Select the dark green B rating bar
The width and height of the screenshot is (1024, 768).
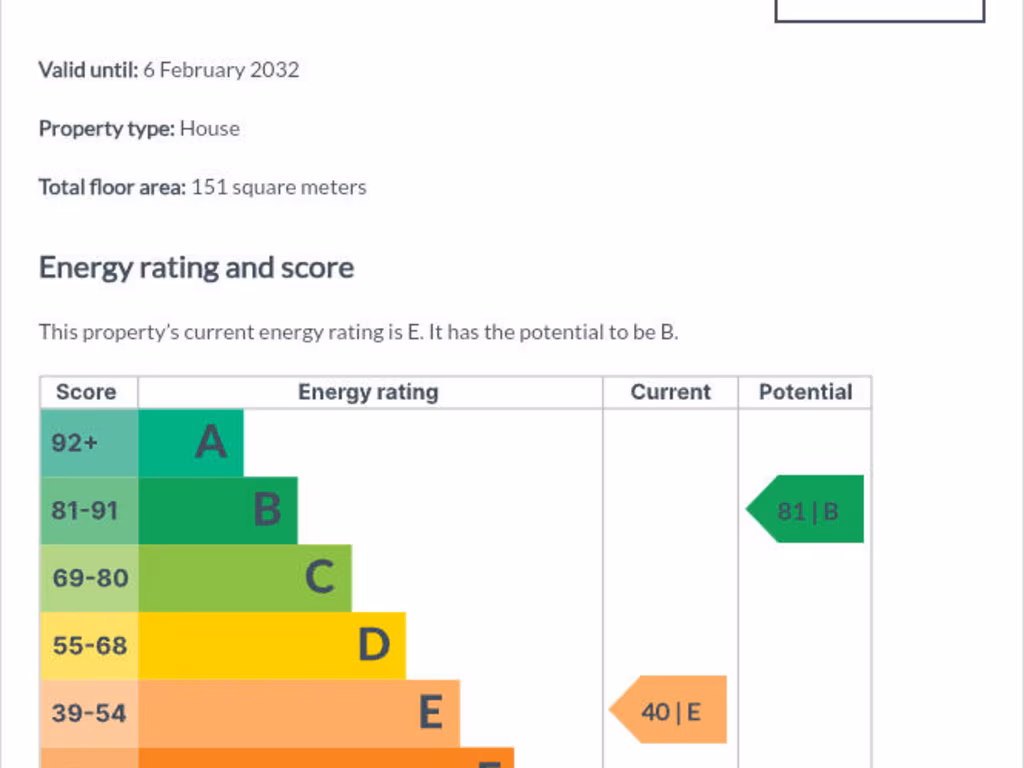point(218,511)
